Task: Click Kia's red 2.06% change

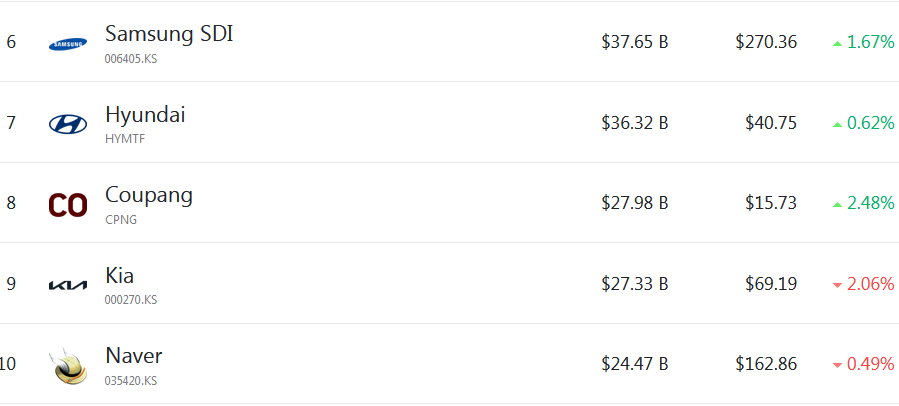Action: (863, 284)
